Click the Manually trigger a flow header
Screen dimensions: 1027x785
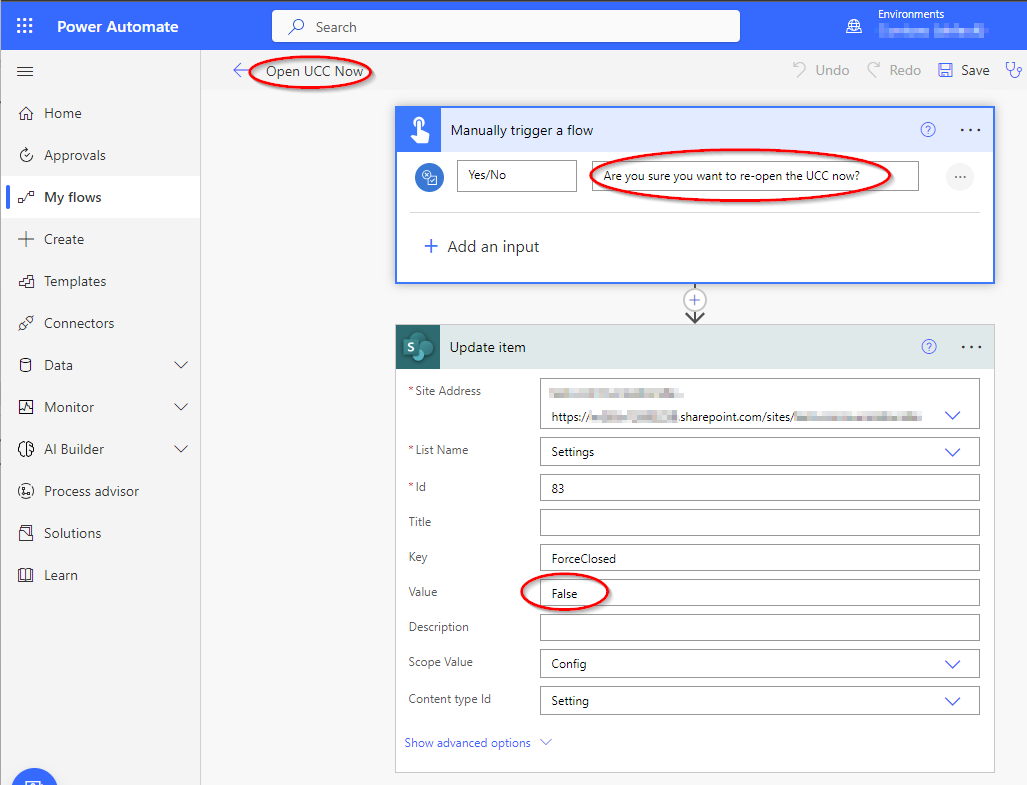click(695, 130)
